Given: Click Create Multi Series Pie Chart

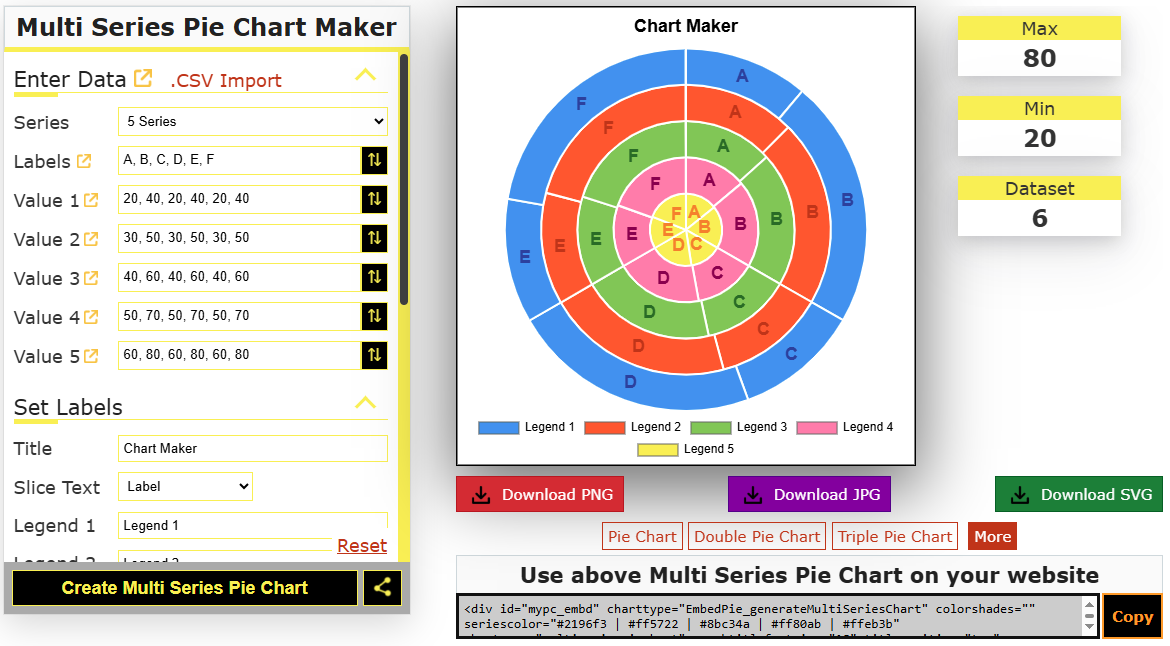Looking at the screenshot, I should pos(184,587).
